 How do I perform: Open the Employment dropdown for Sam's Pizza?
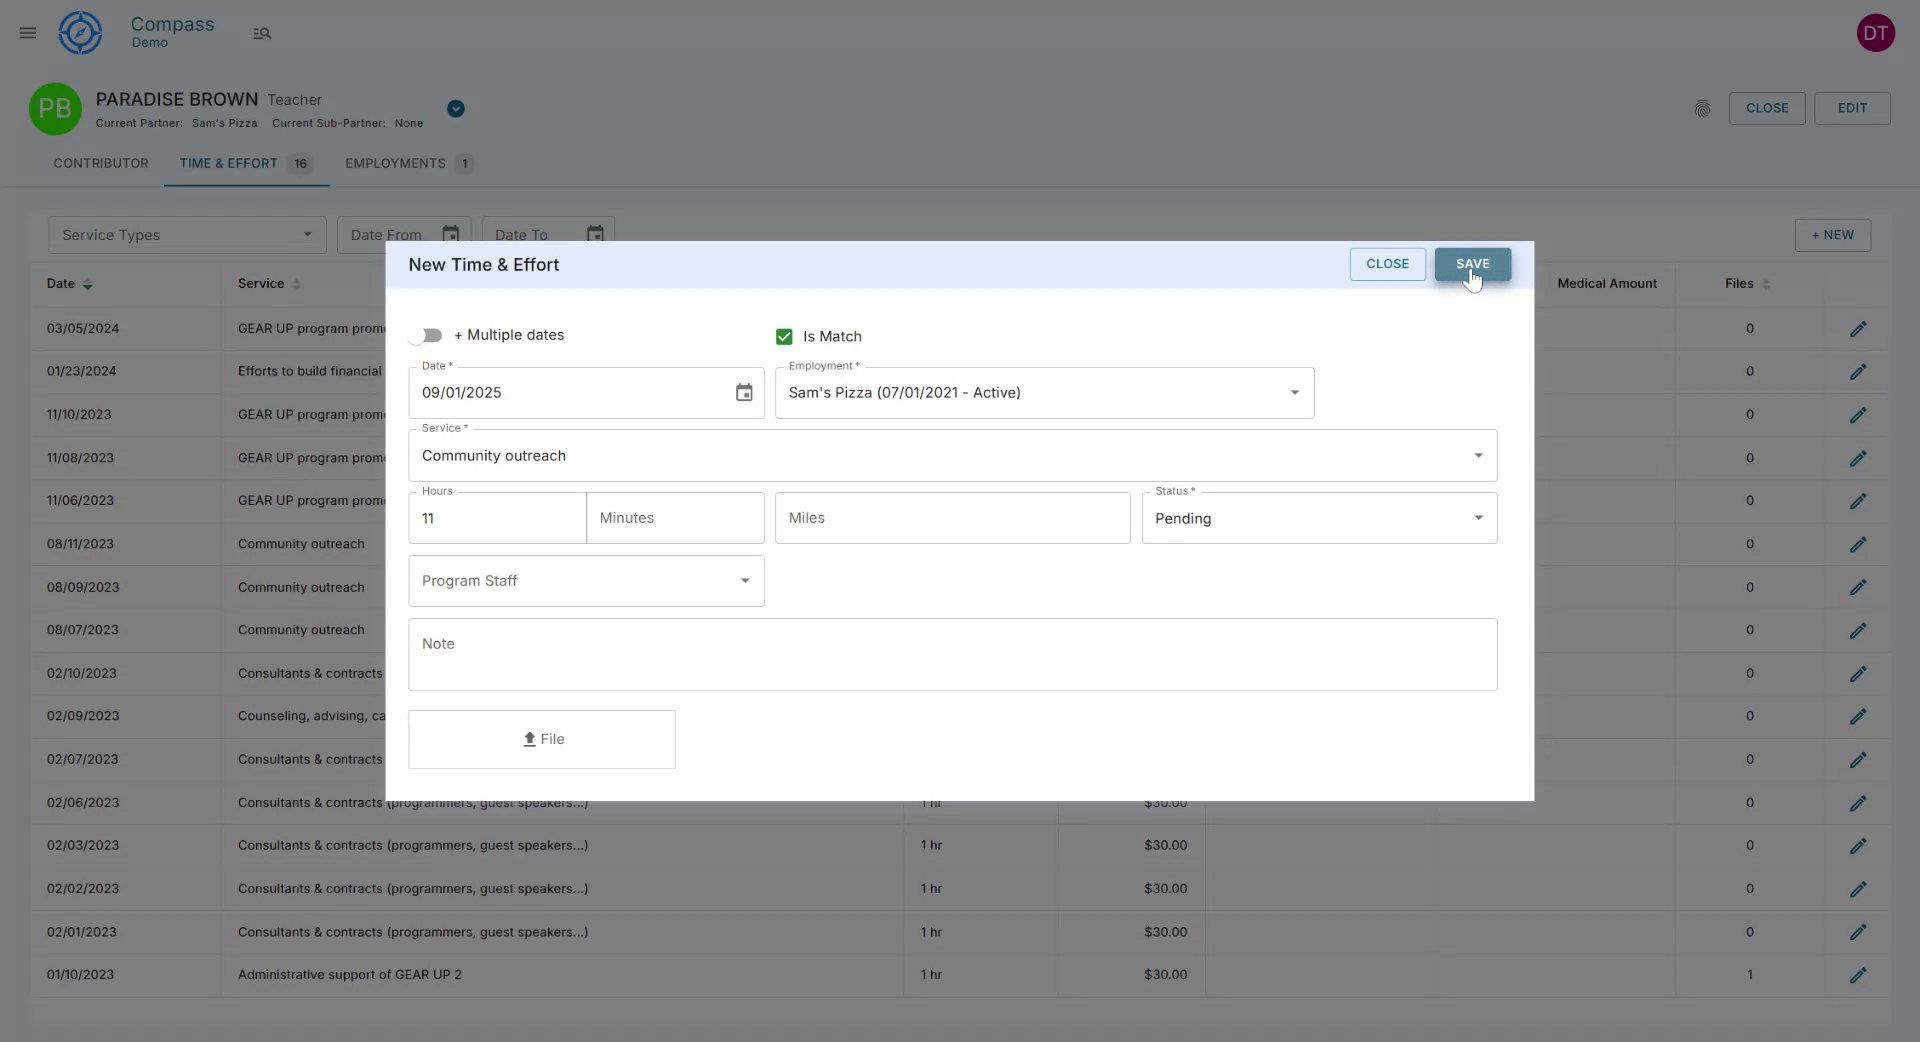click(x=1294, y=392)
